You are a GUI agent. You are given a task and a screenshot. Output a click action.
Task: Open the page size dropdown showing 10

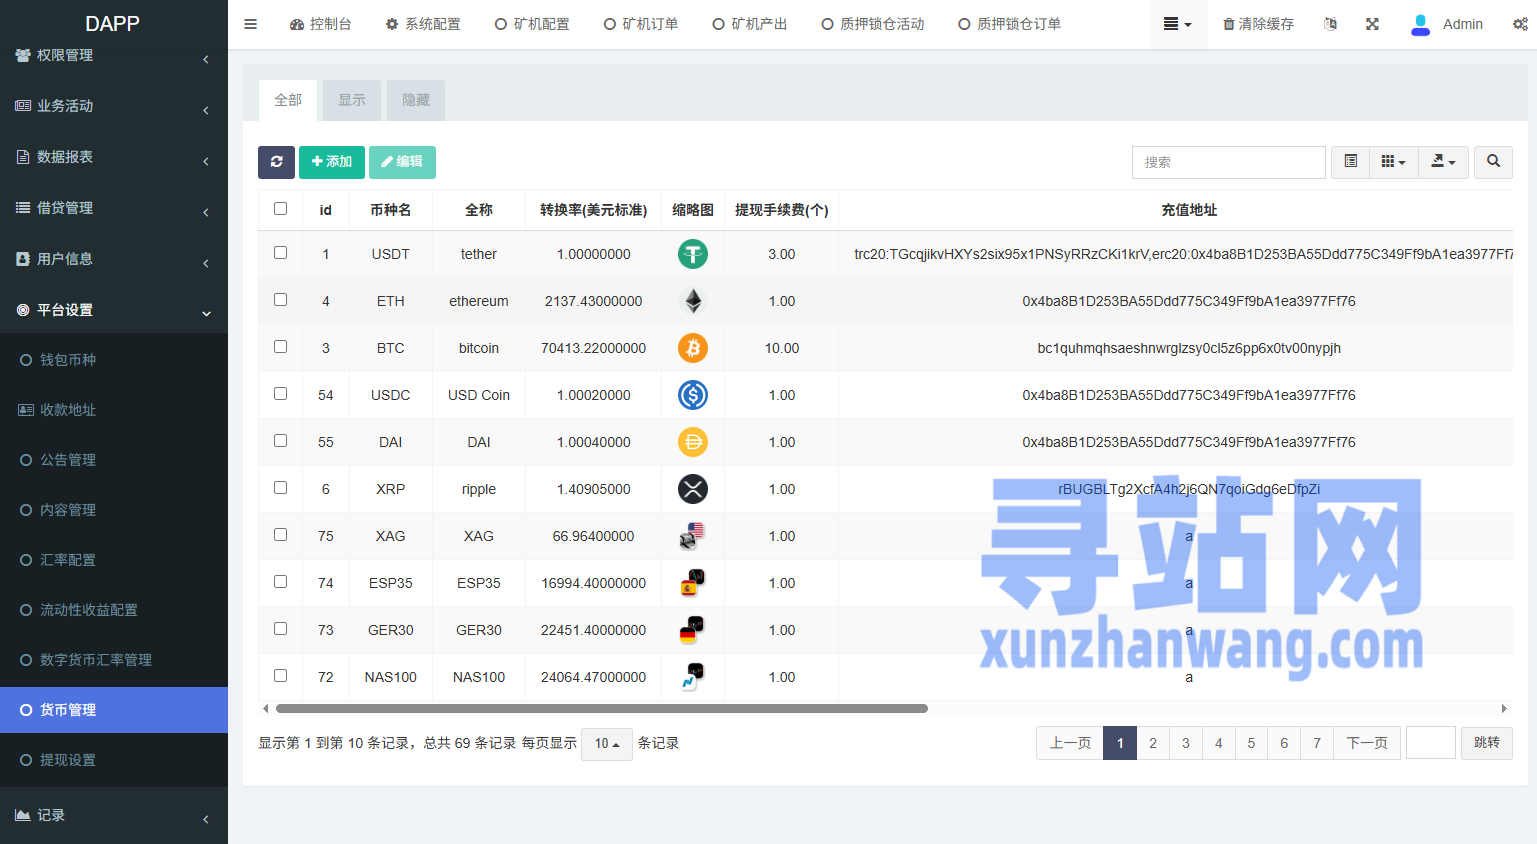[x=607, y=744]
